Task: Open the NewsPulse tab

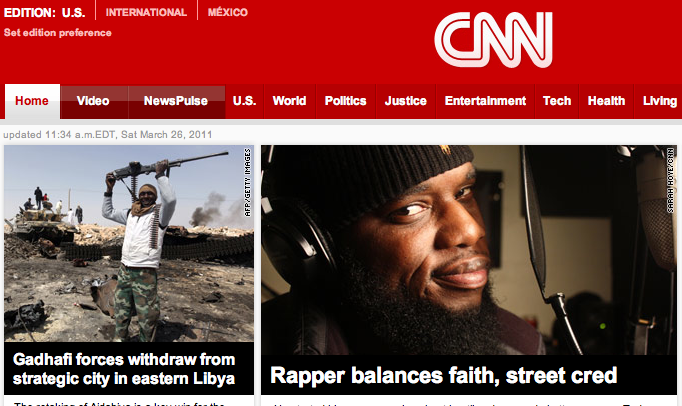Action: 176,101
